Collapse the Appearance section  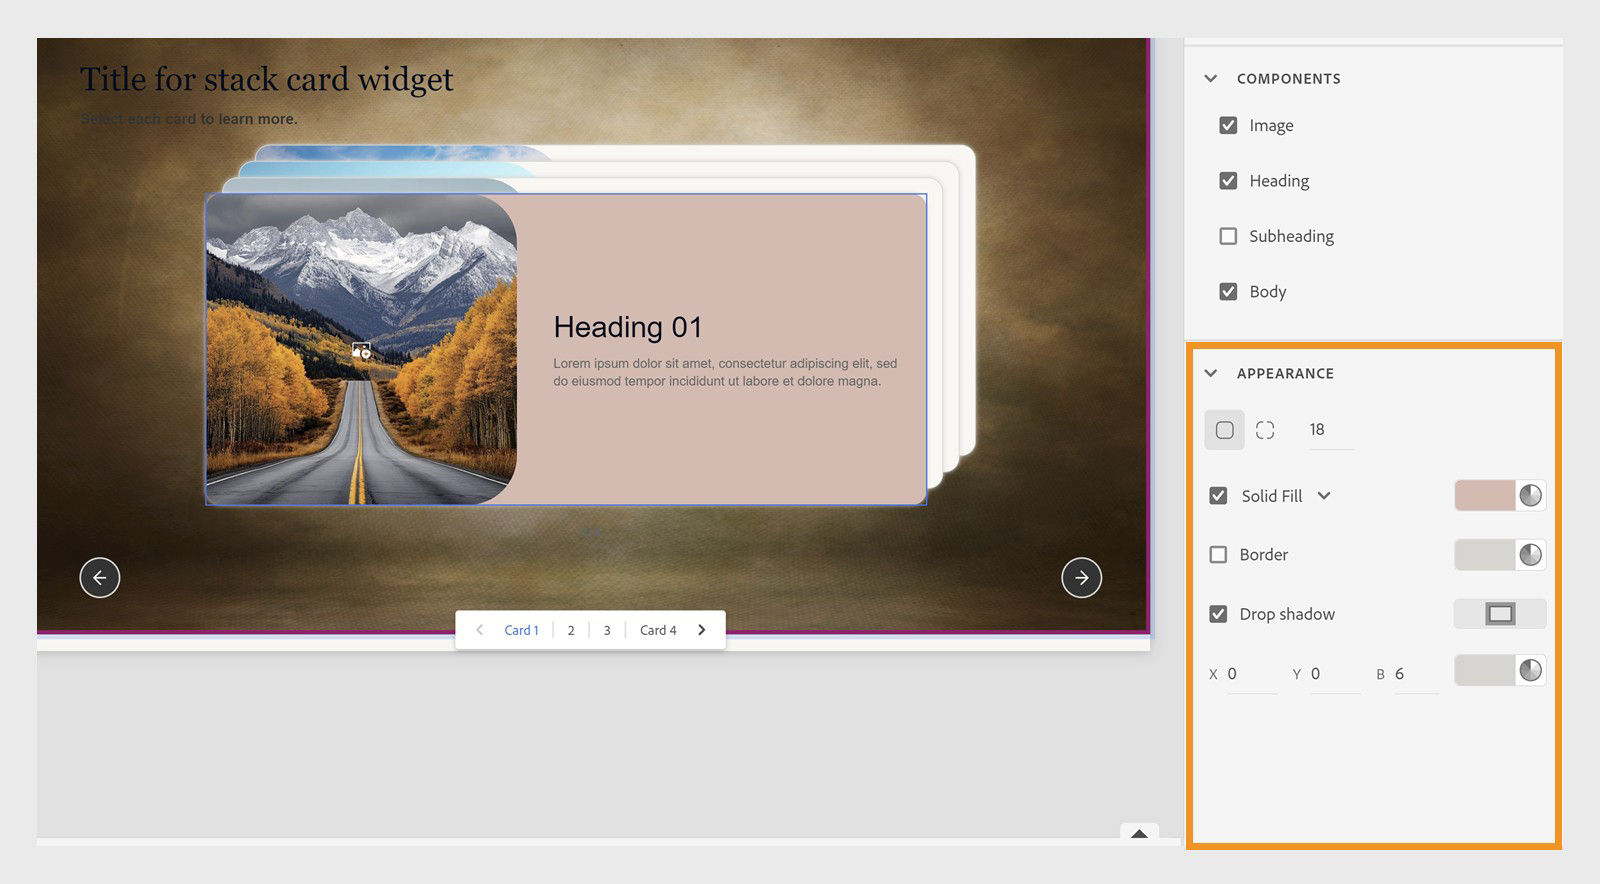[x=1211, y=373]
